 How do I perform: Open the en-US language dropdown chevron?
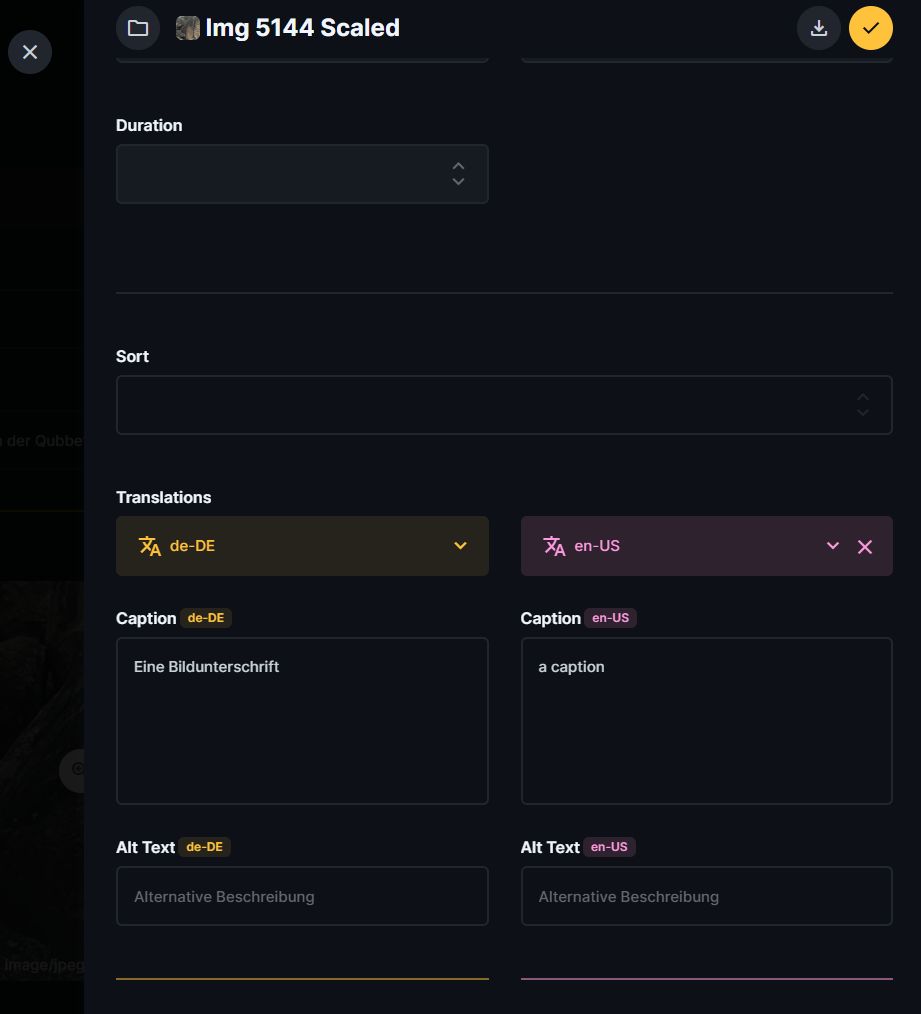tap(832, 546)
